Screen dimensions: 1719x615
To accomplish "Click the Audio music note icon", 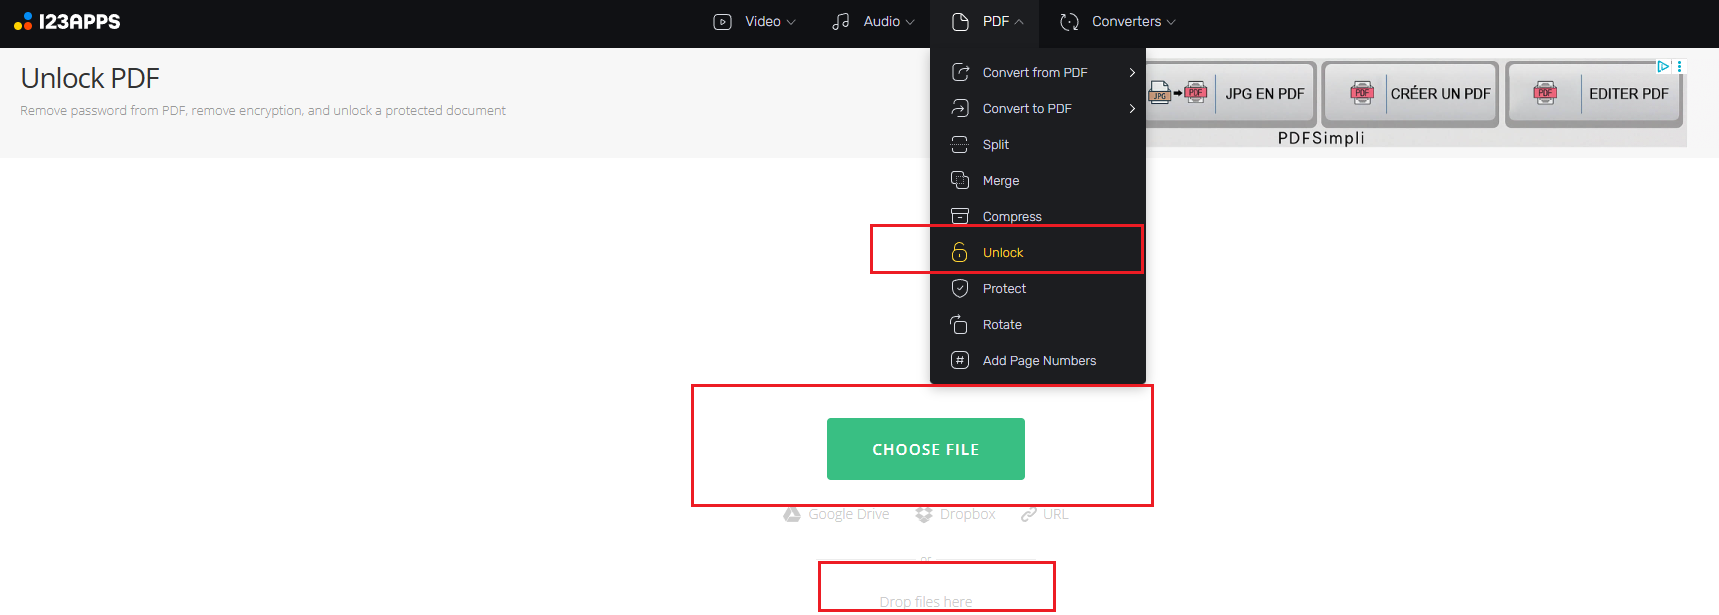I will pyautogui.click(x=841, y=21).
